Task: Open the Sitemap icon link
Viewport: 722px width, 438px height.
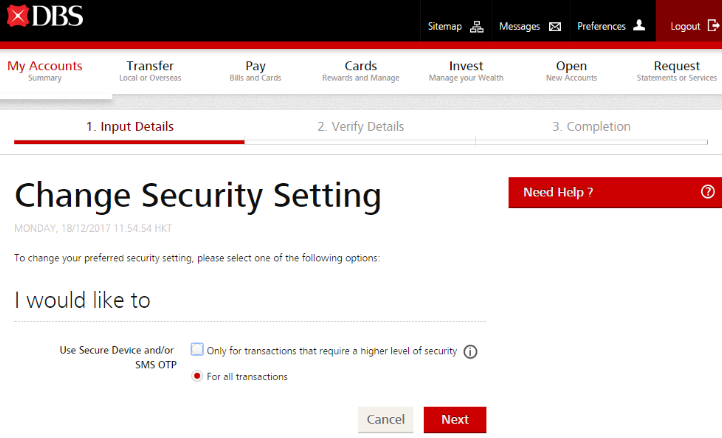Action: (x=476, y=27)
